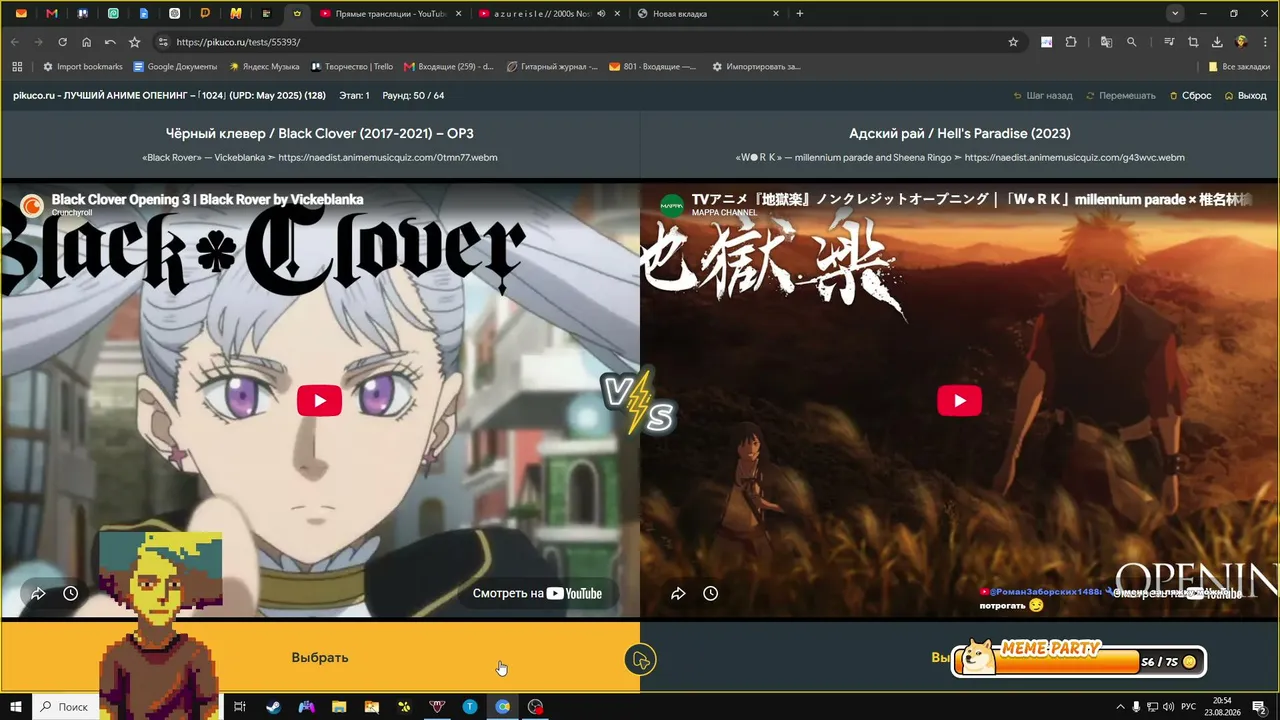Open the W●RK naedist webm link
Viewport: 1280px width, 720px height.
1075,157
